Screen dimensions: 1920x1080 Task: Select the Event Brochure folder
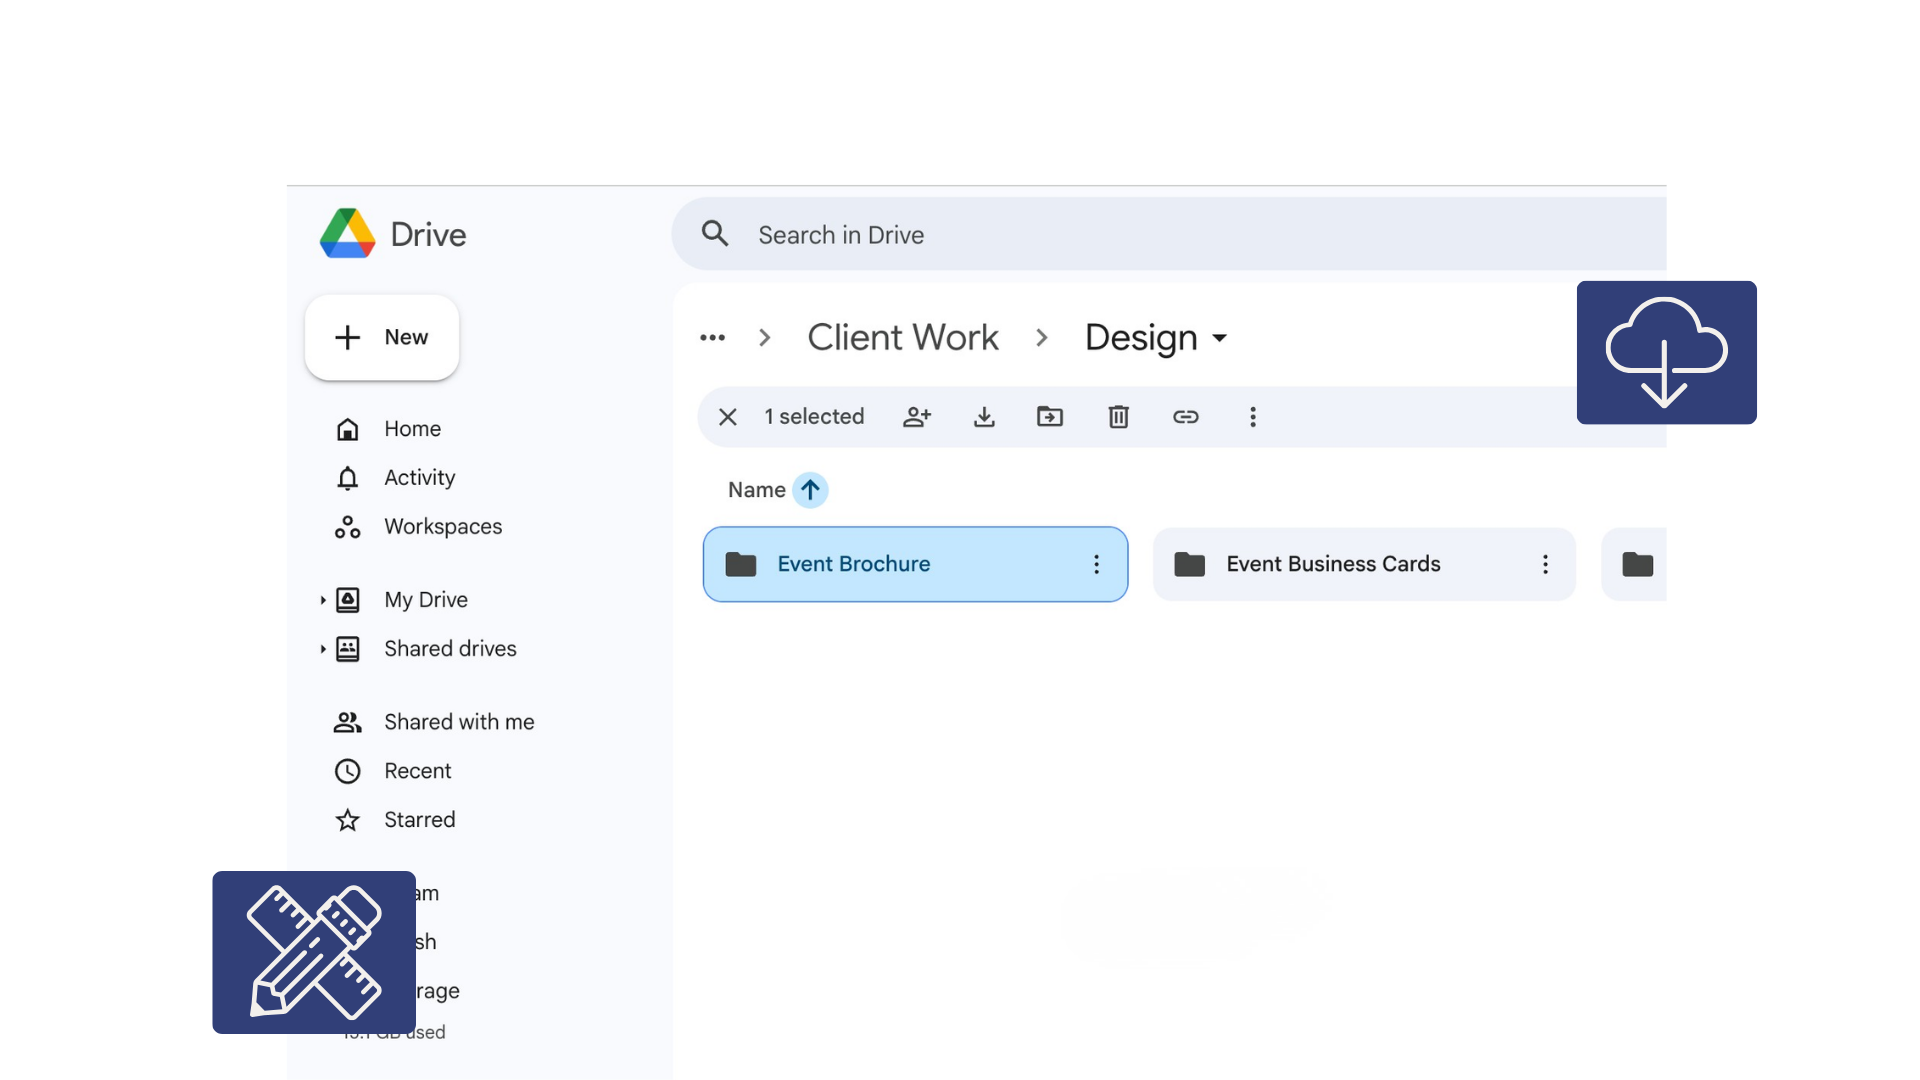915,564
